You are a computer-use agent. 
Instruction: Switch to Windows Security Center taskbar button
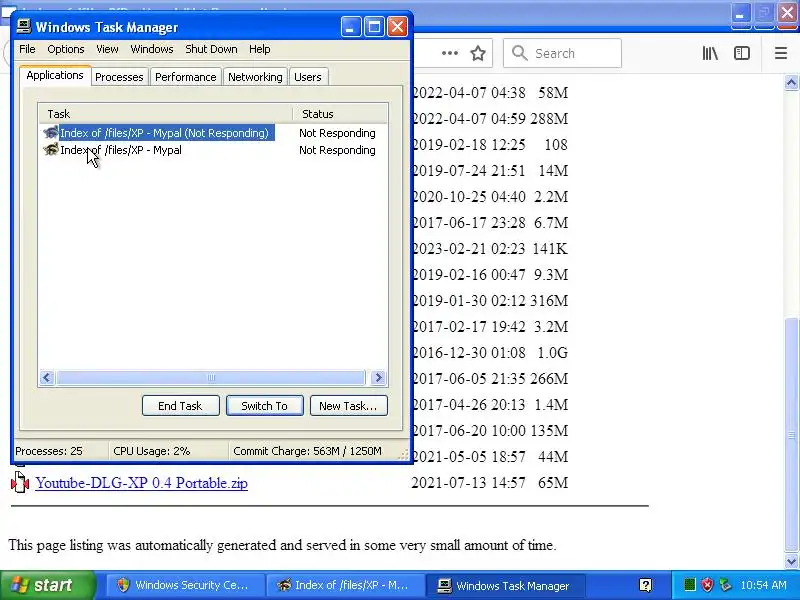coord(185,585)
